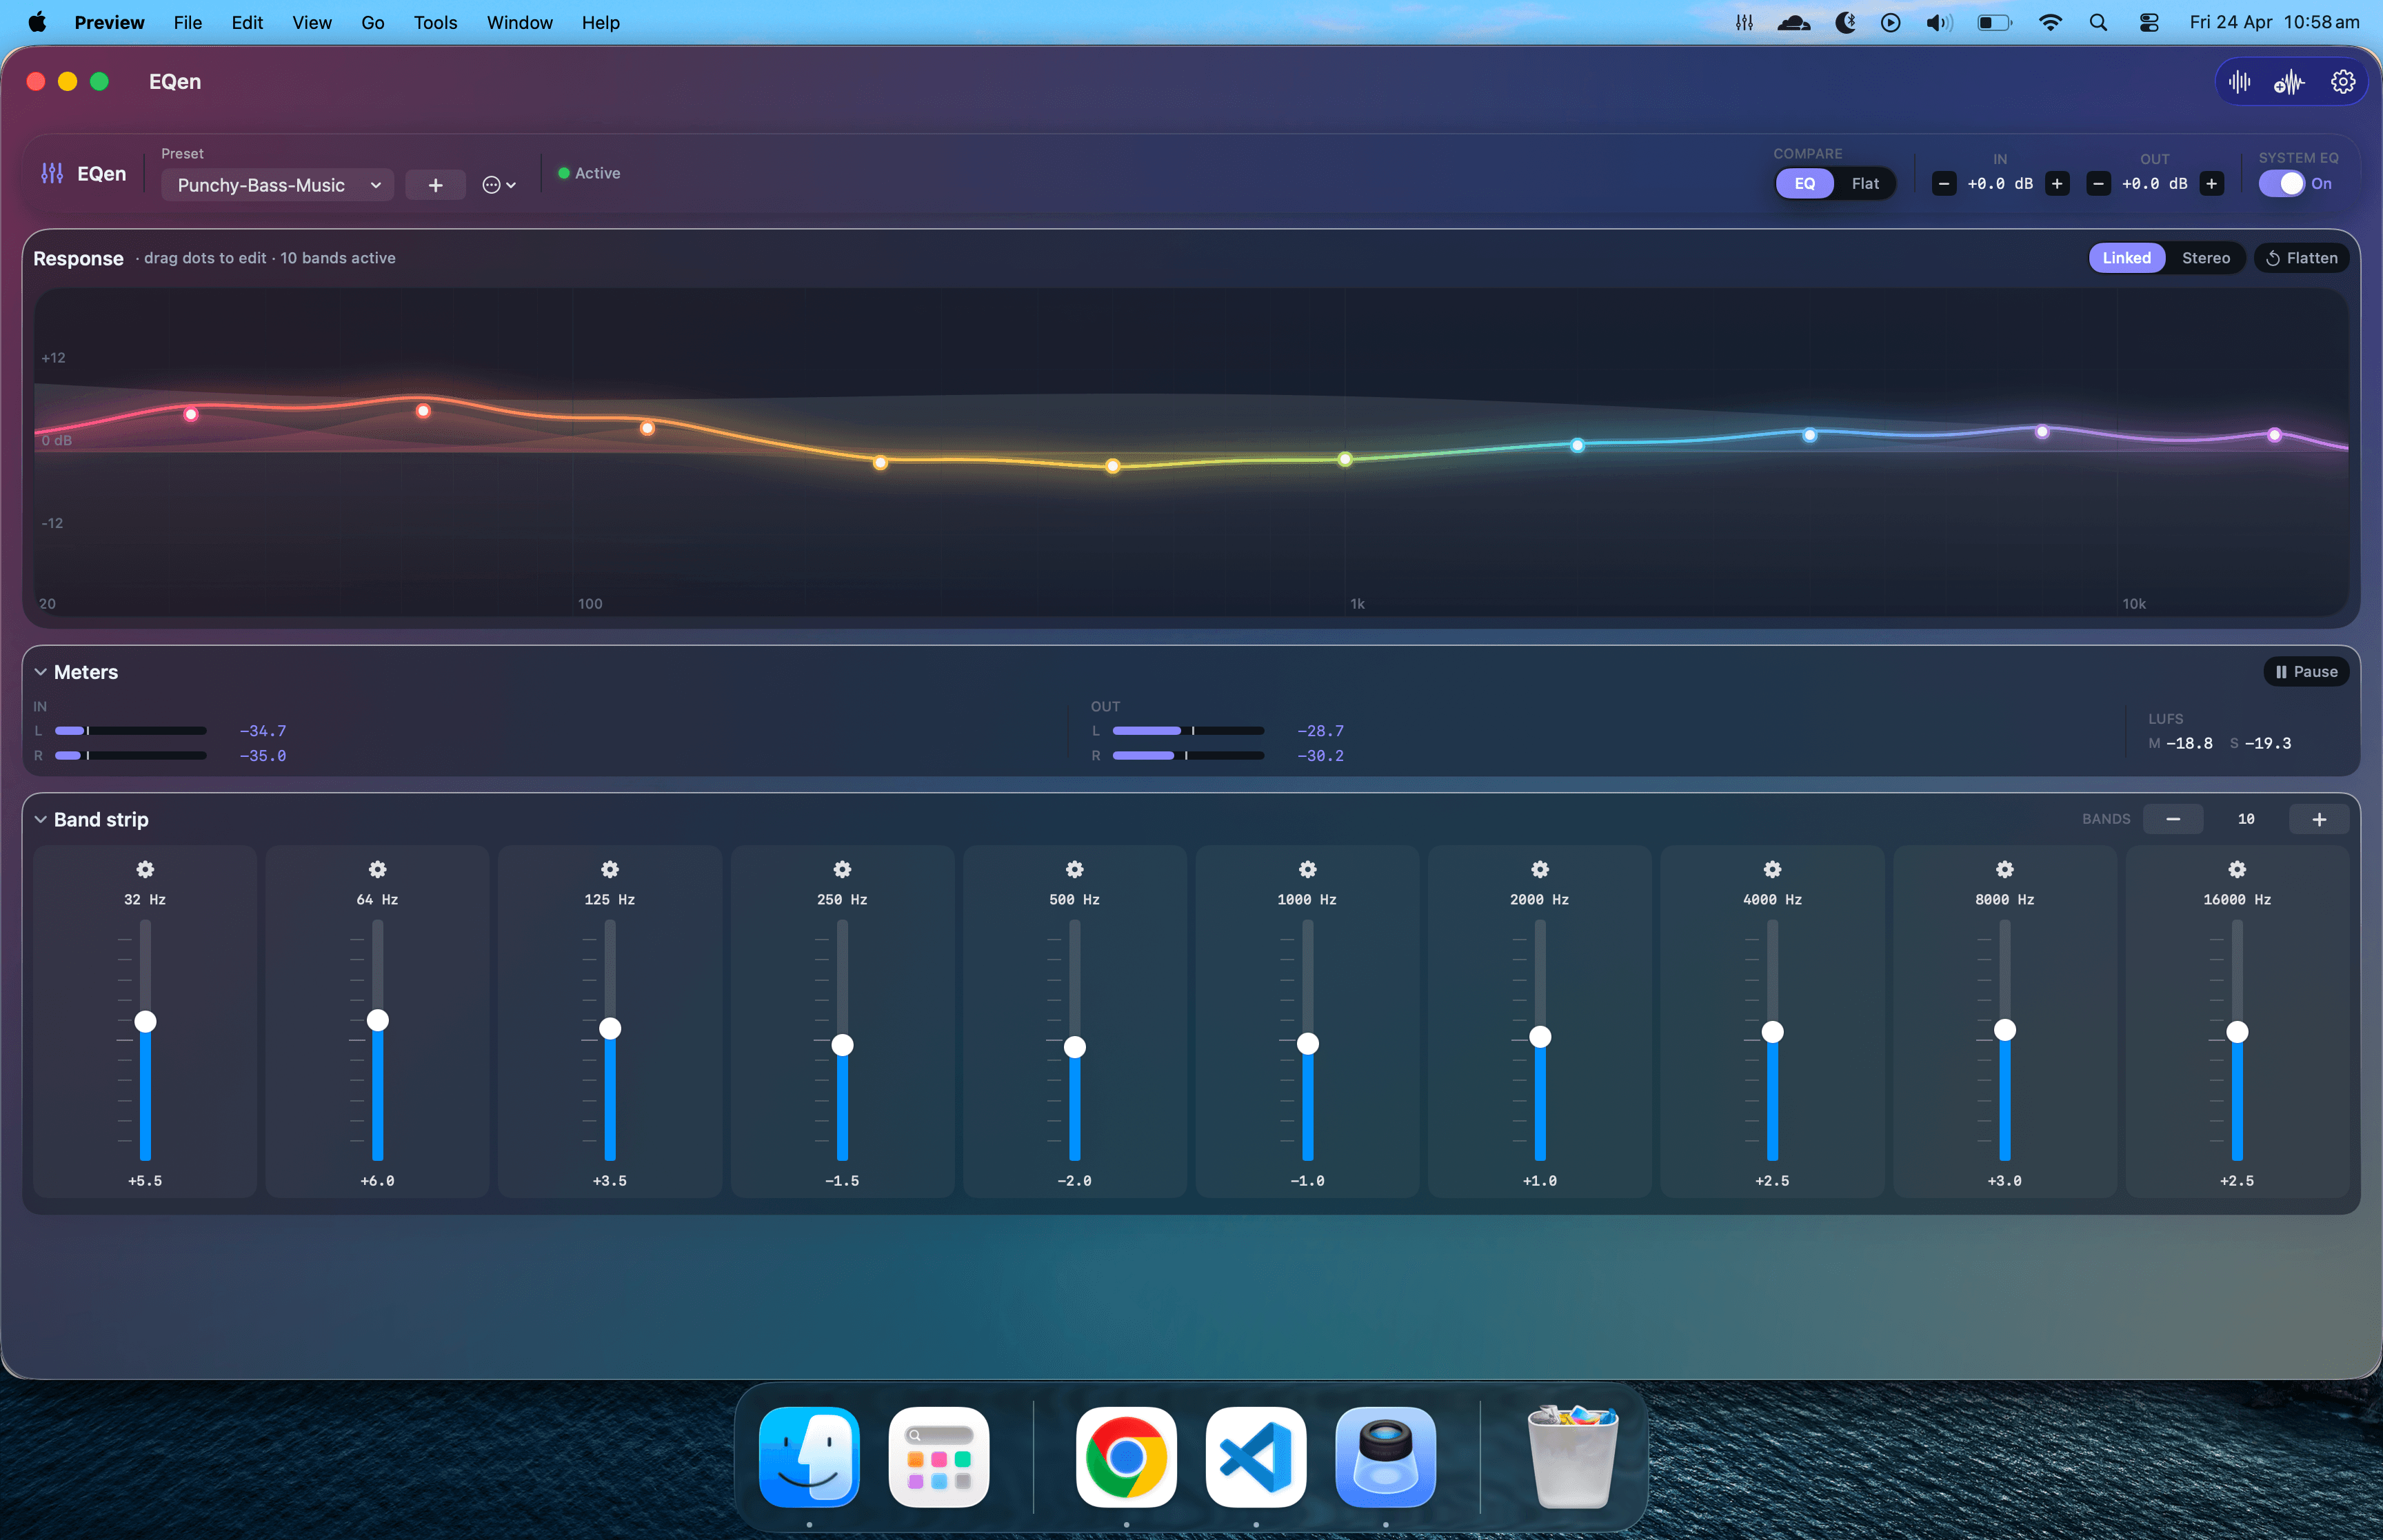Open settings gear for 1000 Hz band
The width and height of the screenshot is (2383, 1540).
click(x=1307, y=869)
